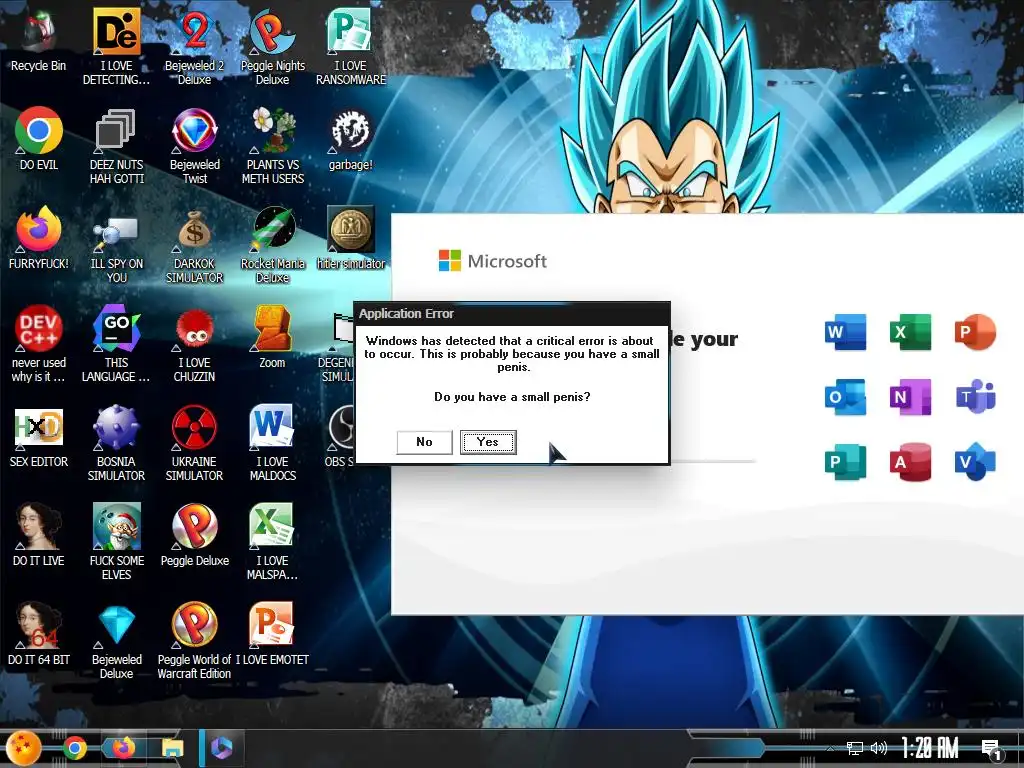Show hidden system tray icons
This screenshot has height=768, width=1024.
(830, 748)
